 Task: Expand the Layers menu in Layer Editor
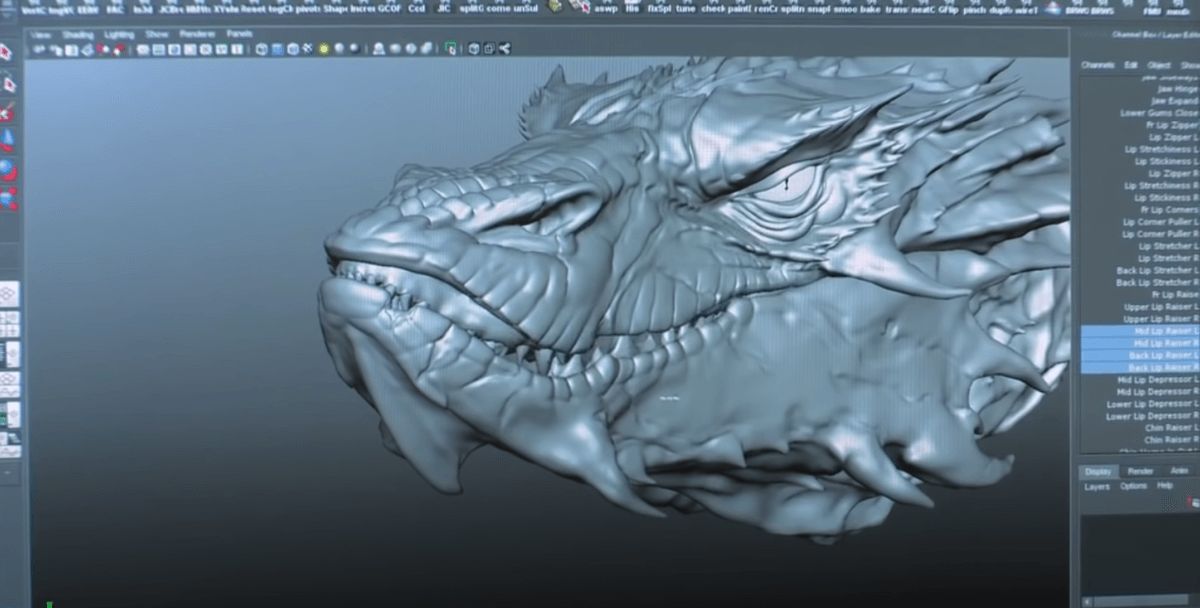click(x=1097, y=486)
